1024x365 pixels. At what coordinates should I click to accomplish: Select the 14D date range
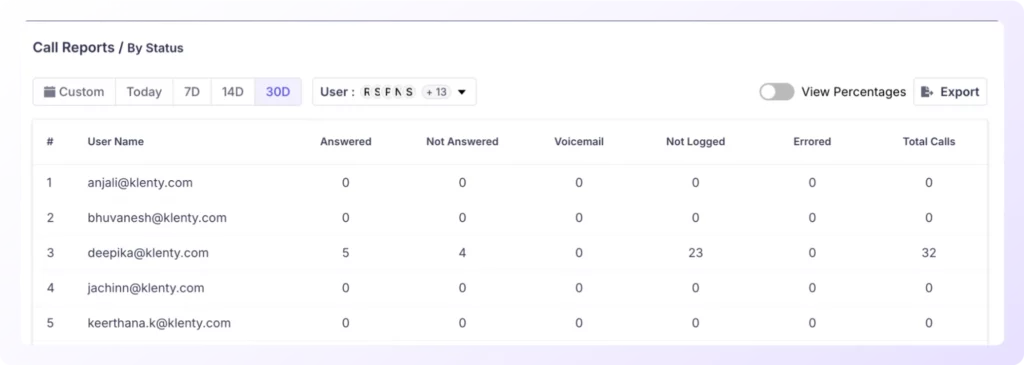[x=232, y=92]
